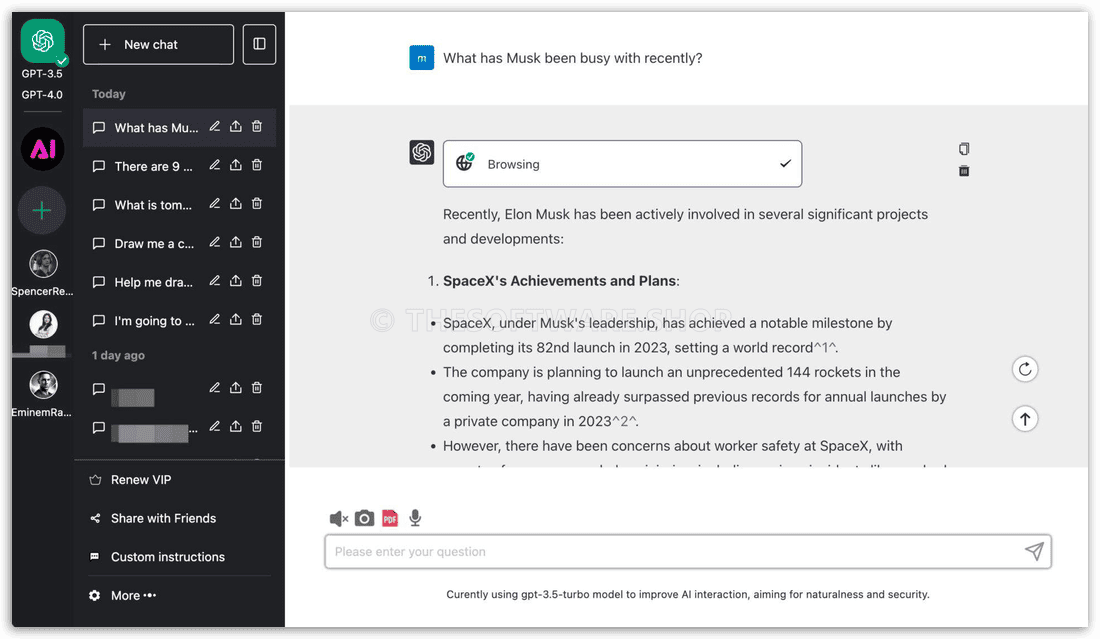
Task: Share the 'What is tom...' chat
Action: (x=236, y=203)
